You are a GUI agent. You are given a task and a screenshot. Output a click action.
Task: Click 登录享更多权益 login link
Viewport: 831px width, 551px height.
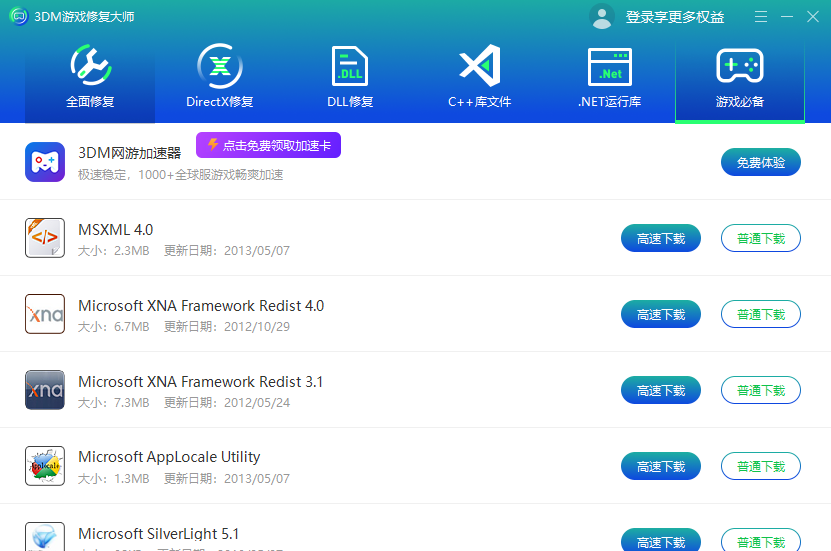[674, 17]
